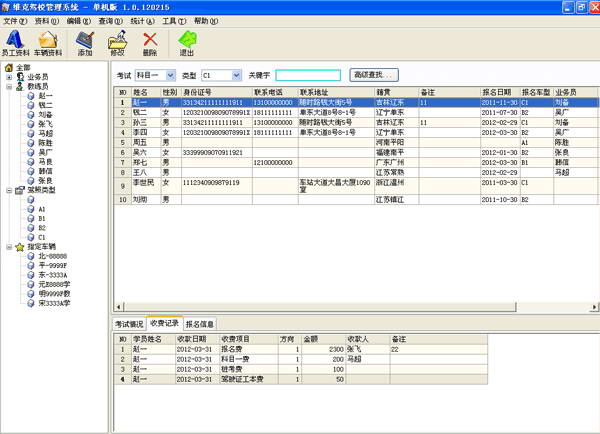Open the 查询(Q) menu
600x434 pixels.
[x=111, y=21]
